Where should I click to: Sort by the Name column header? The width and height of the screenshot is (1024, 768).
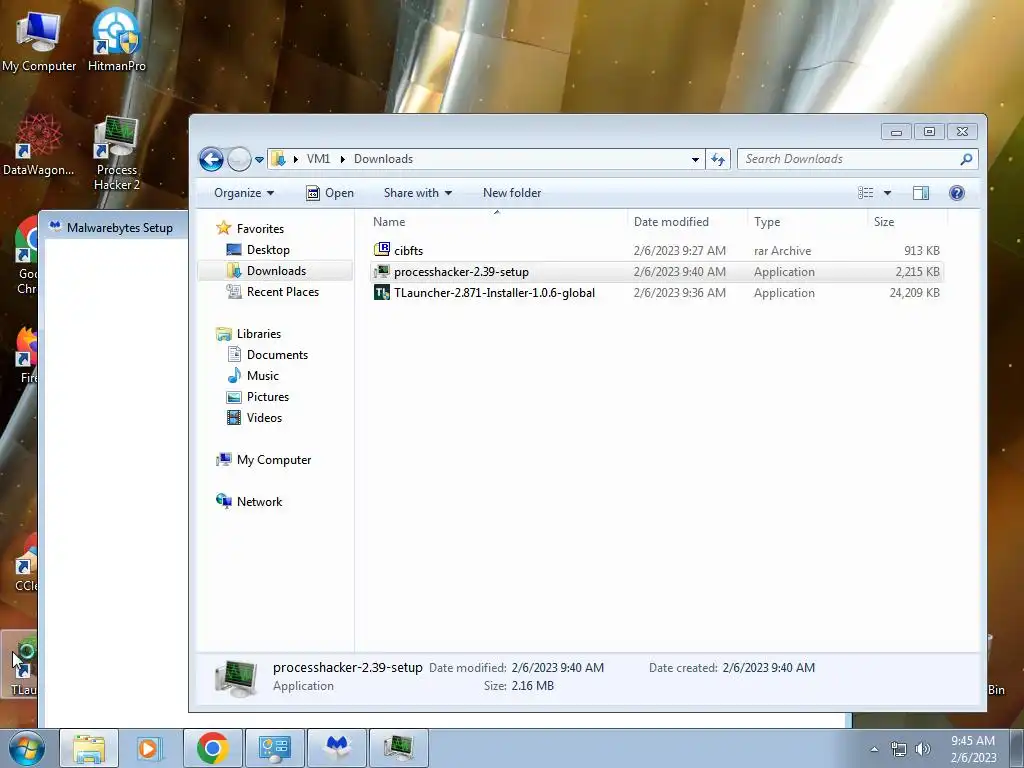(496, 222)
